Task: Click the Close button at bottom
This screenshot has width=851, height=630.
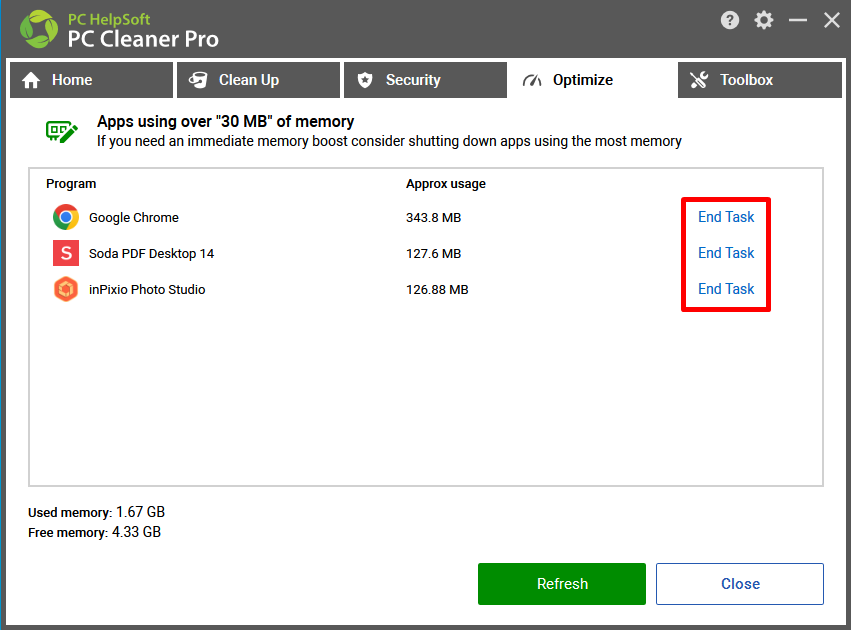Action: [x=740, y=584]
